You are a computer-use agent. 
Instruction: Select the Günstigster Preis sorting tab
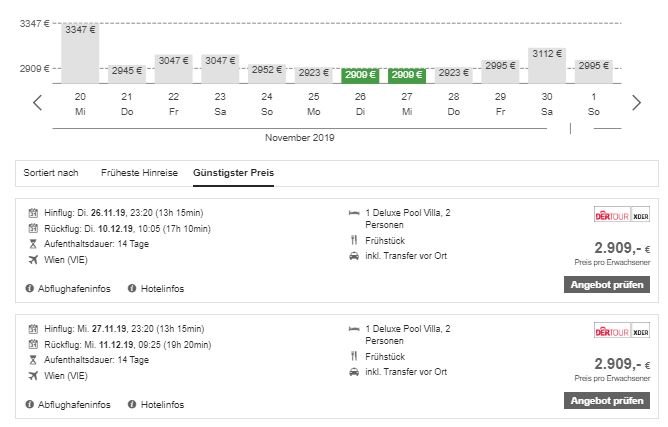click(233, 173)
